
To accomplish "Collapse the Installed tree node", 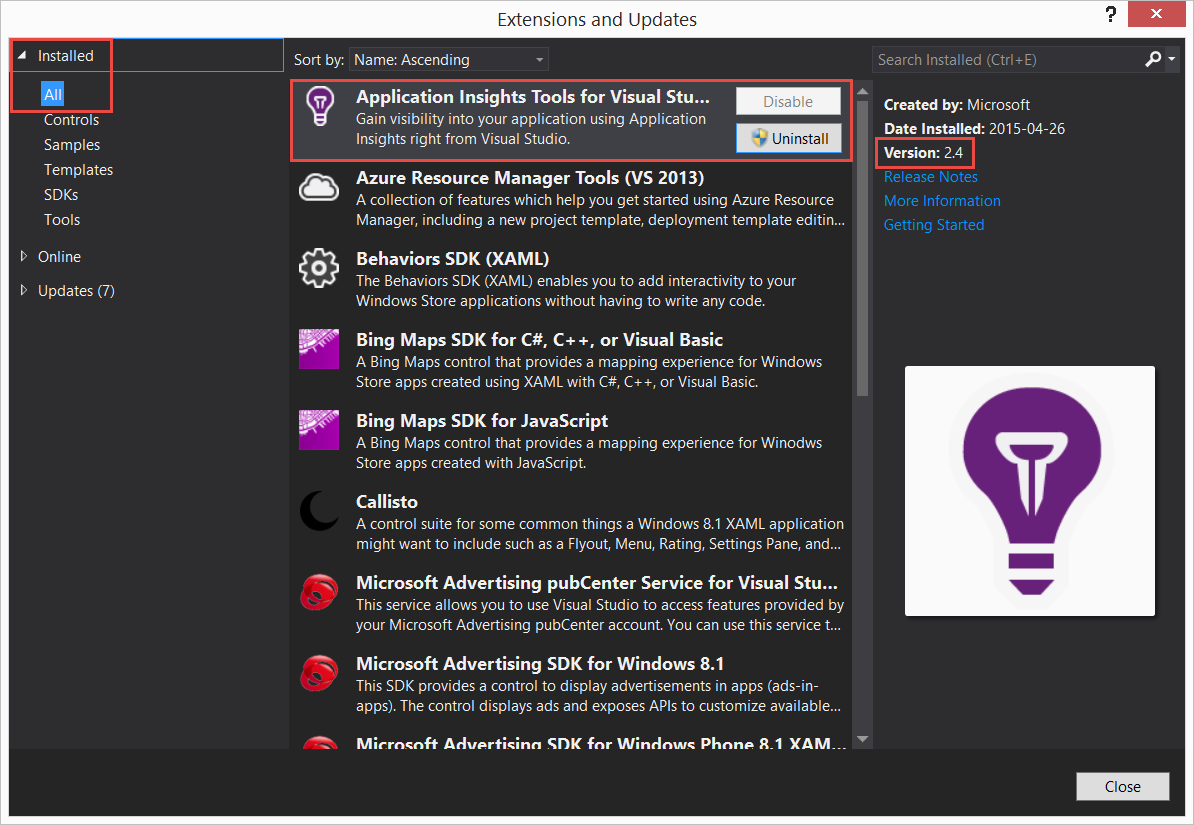I will click(22, 56).
